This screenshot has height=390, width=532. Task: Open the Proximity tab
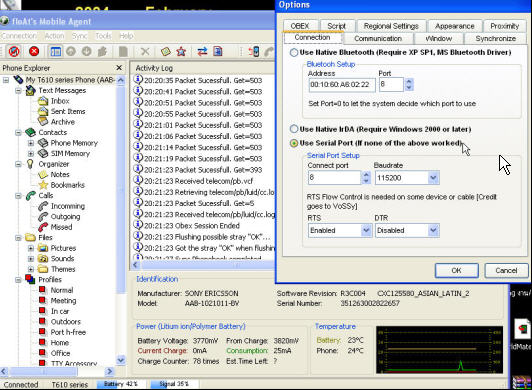click(x=505, y=26)
